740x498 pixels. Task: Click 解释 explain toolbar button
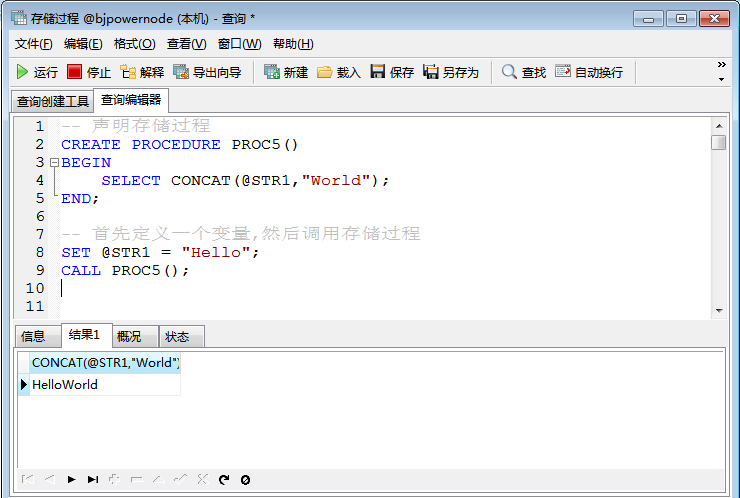142,72
